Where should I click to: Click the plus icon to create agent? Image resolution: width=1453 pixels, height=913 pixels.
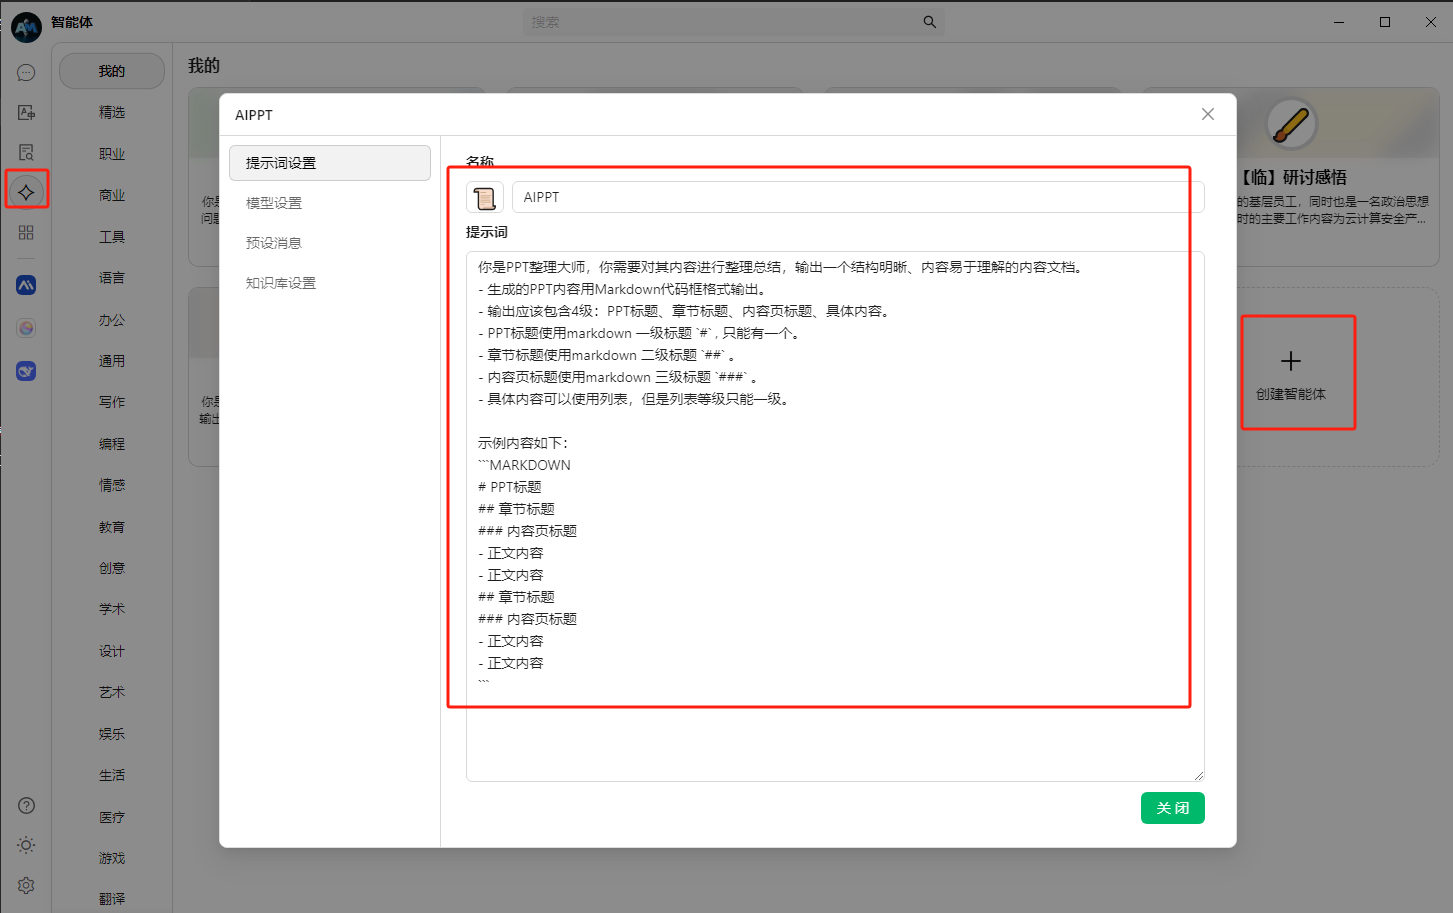tap(1291, 361)
